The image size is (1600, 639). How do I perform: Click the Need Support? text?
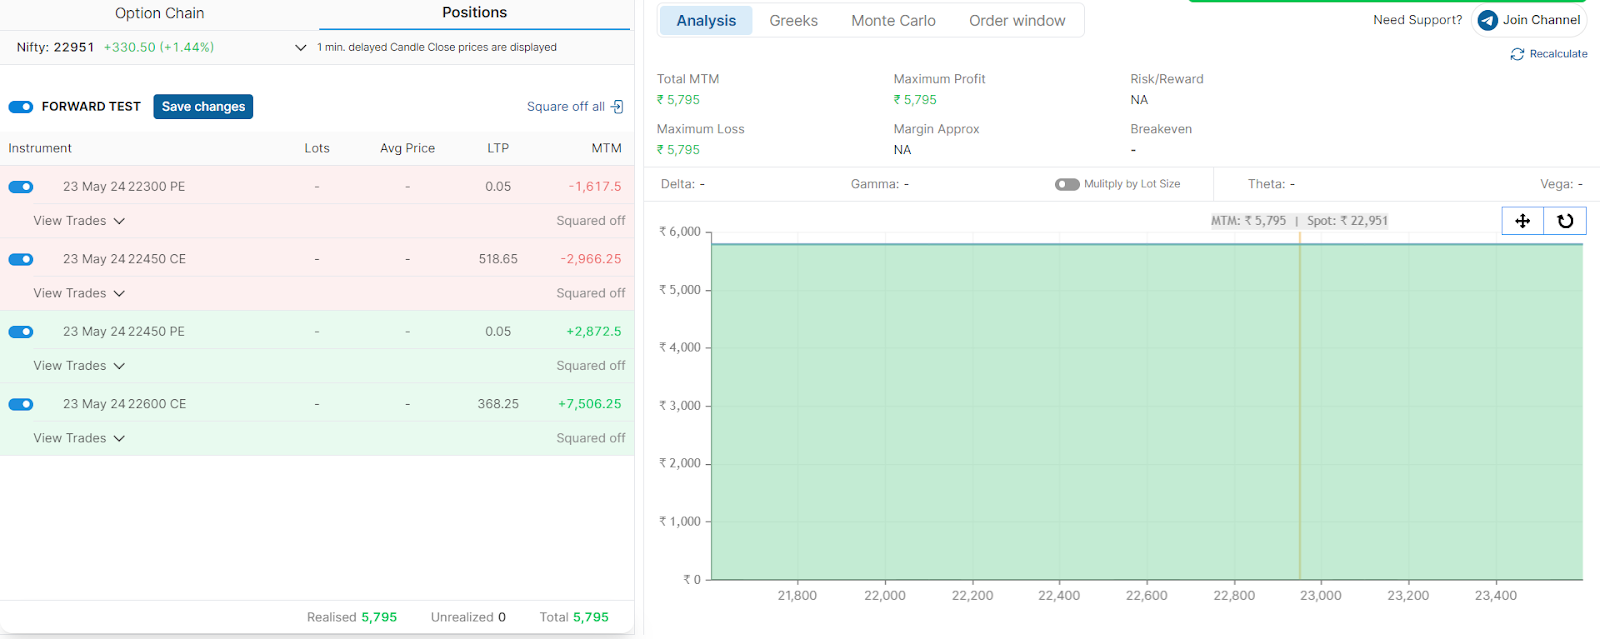[1417, 20]
